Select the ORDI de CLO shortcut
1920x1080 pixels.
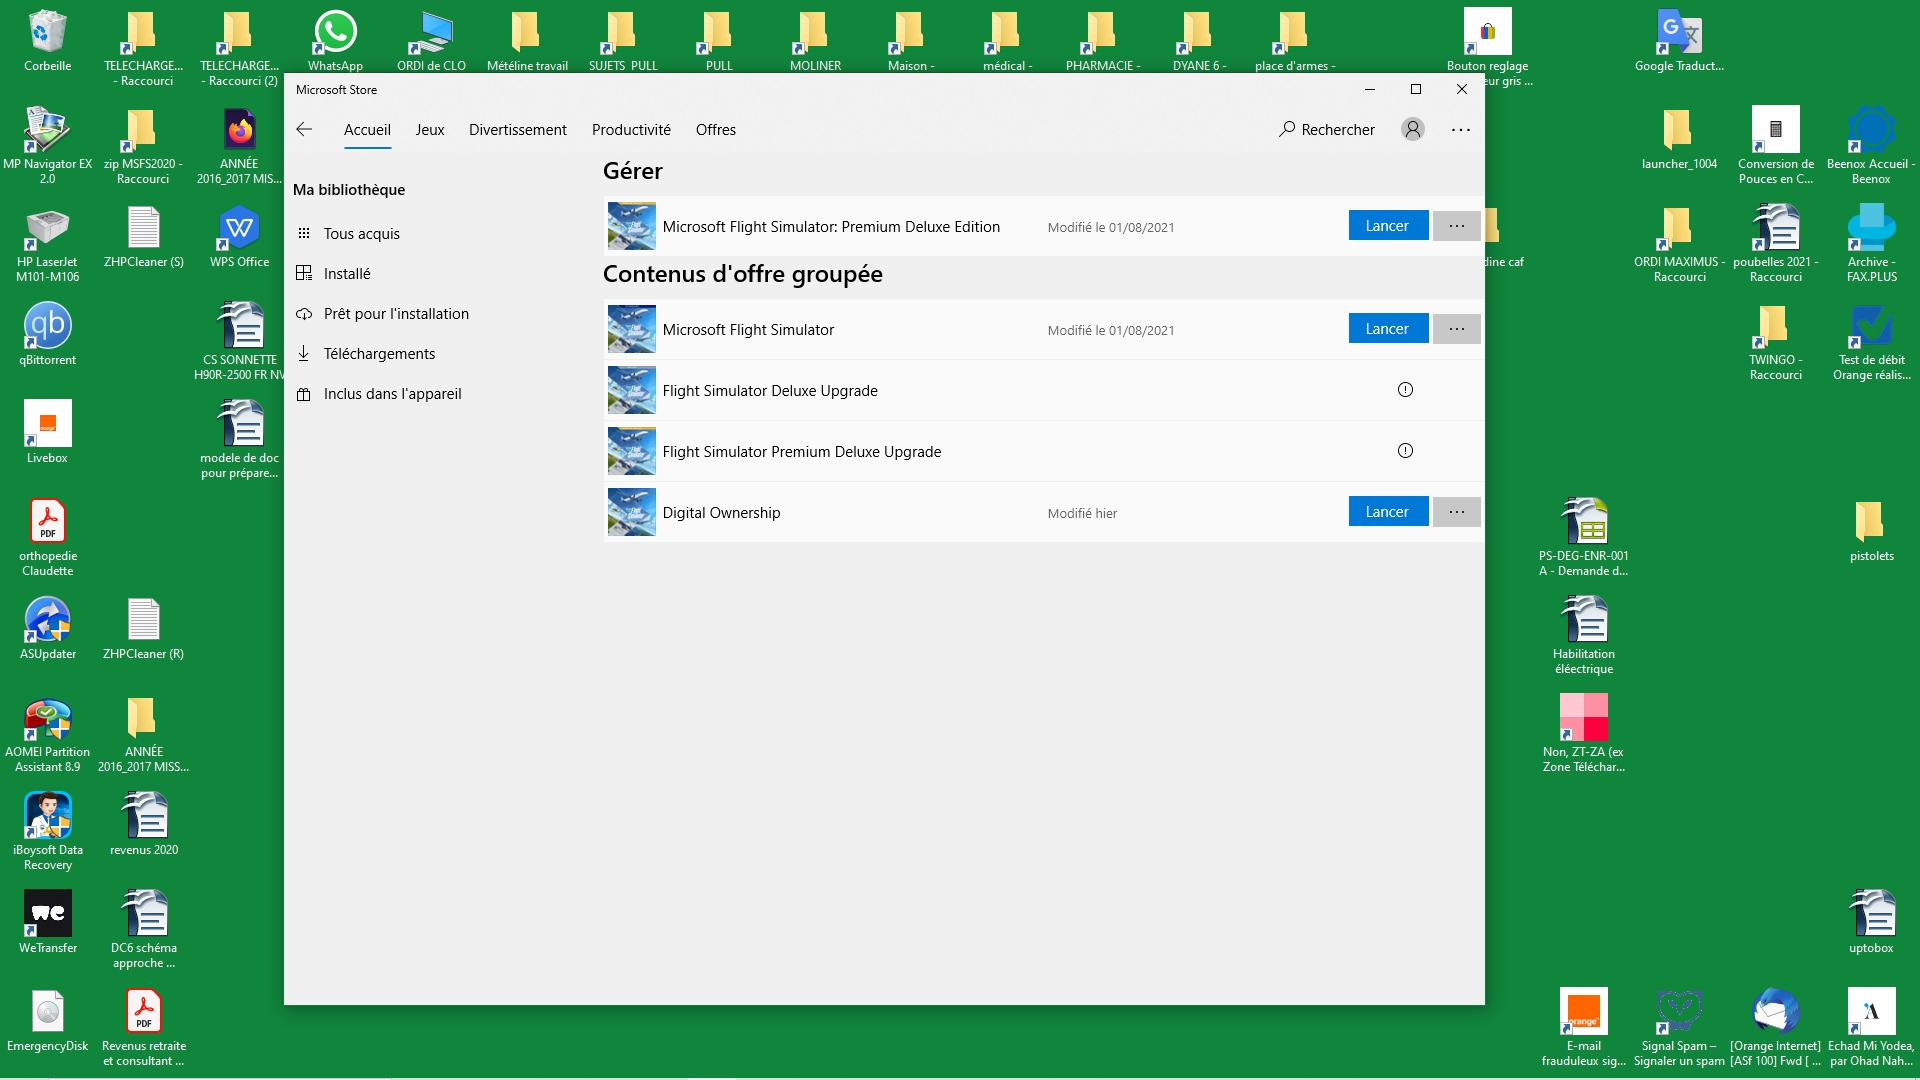click(x=431, y=41)
